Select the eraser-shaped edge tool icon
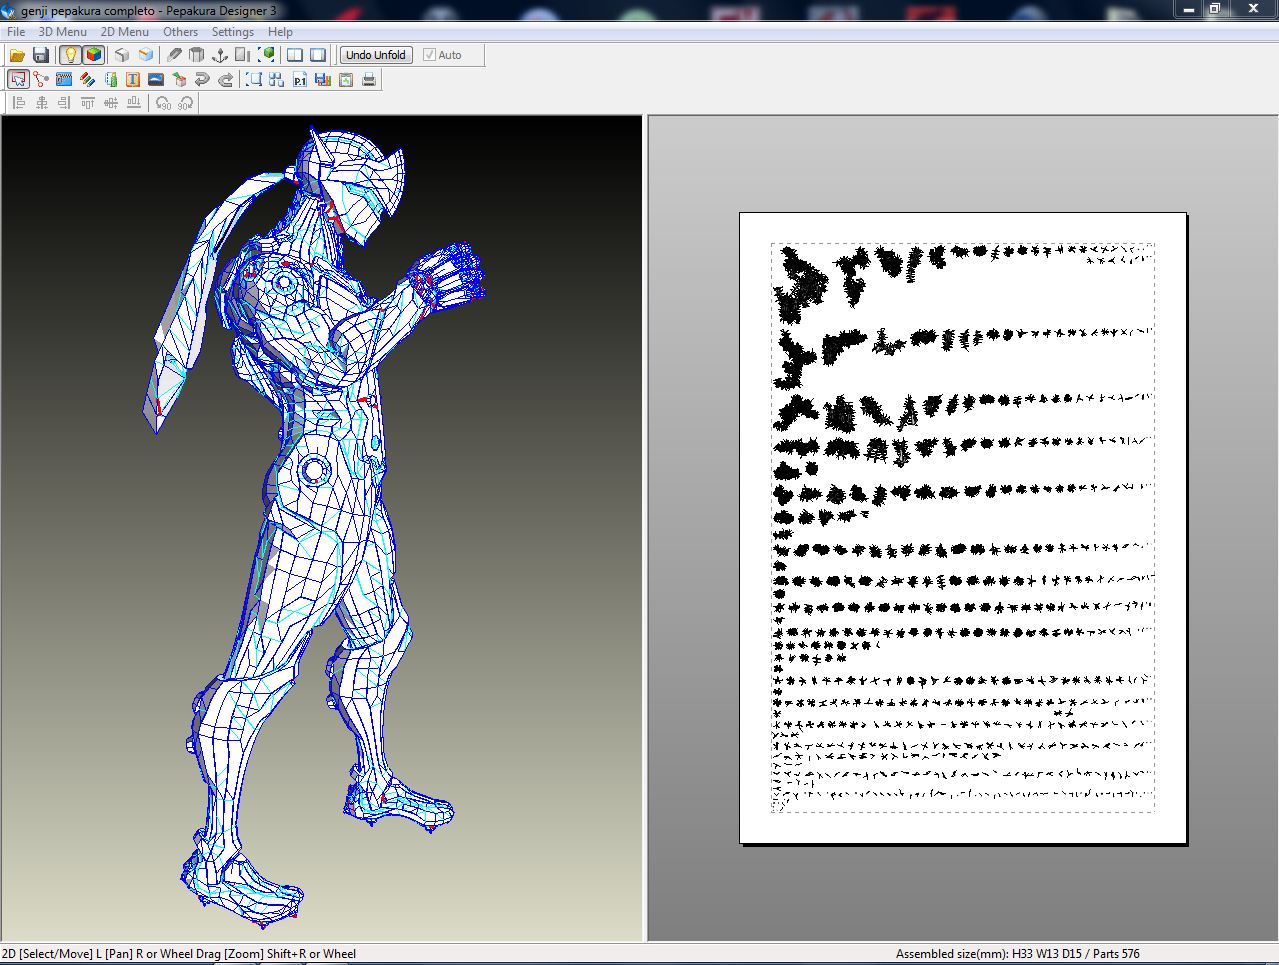Image resolution: width=1279 pixels, height=965 pixels. [x=174, y=55]
